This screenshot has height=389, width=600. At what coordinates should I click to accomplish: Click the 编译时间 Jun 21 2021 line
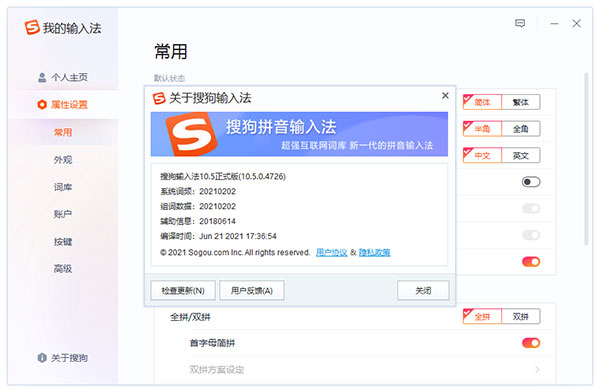coord(218,236)
